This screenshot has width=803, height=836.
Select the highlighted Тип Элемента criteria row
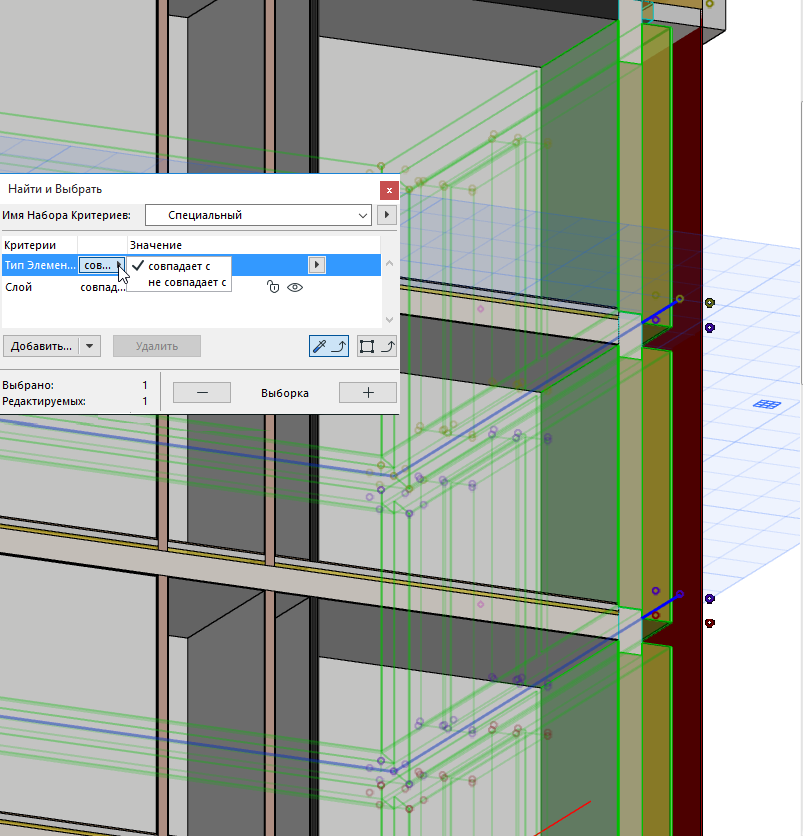pyautogui.click(x=40, y=264)
